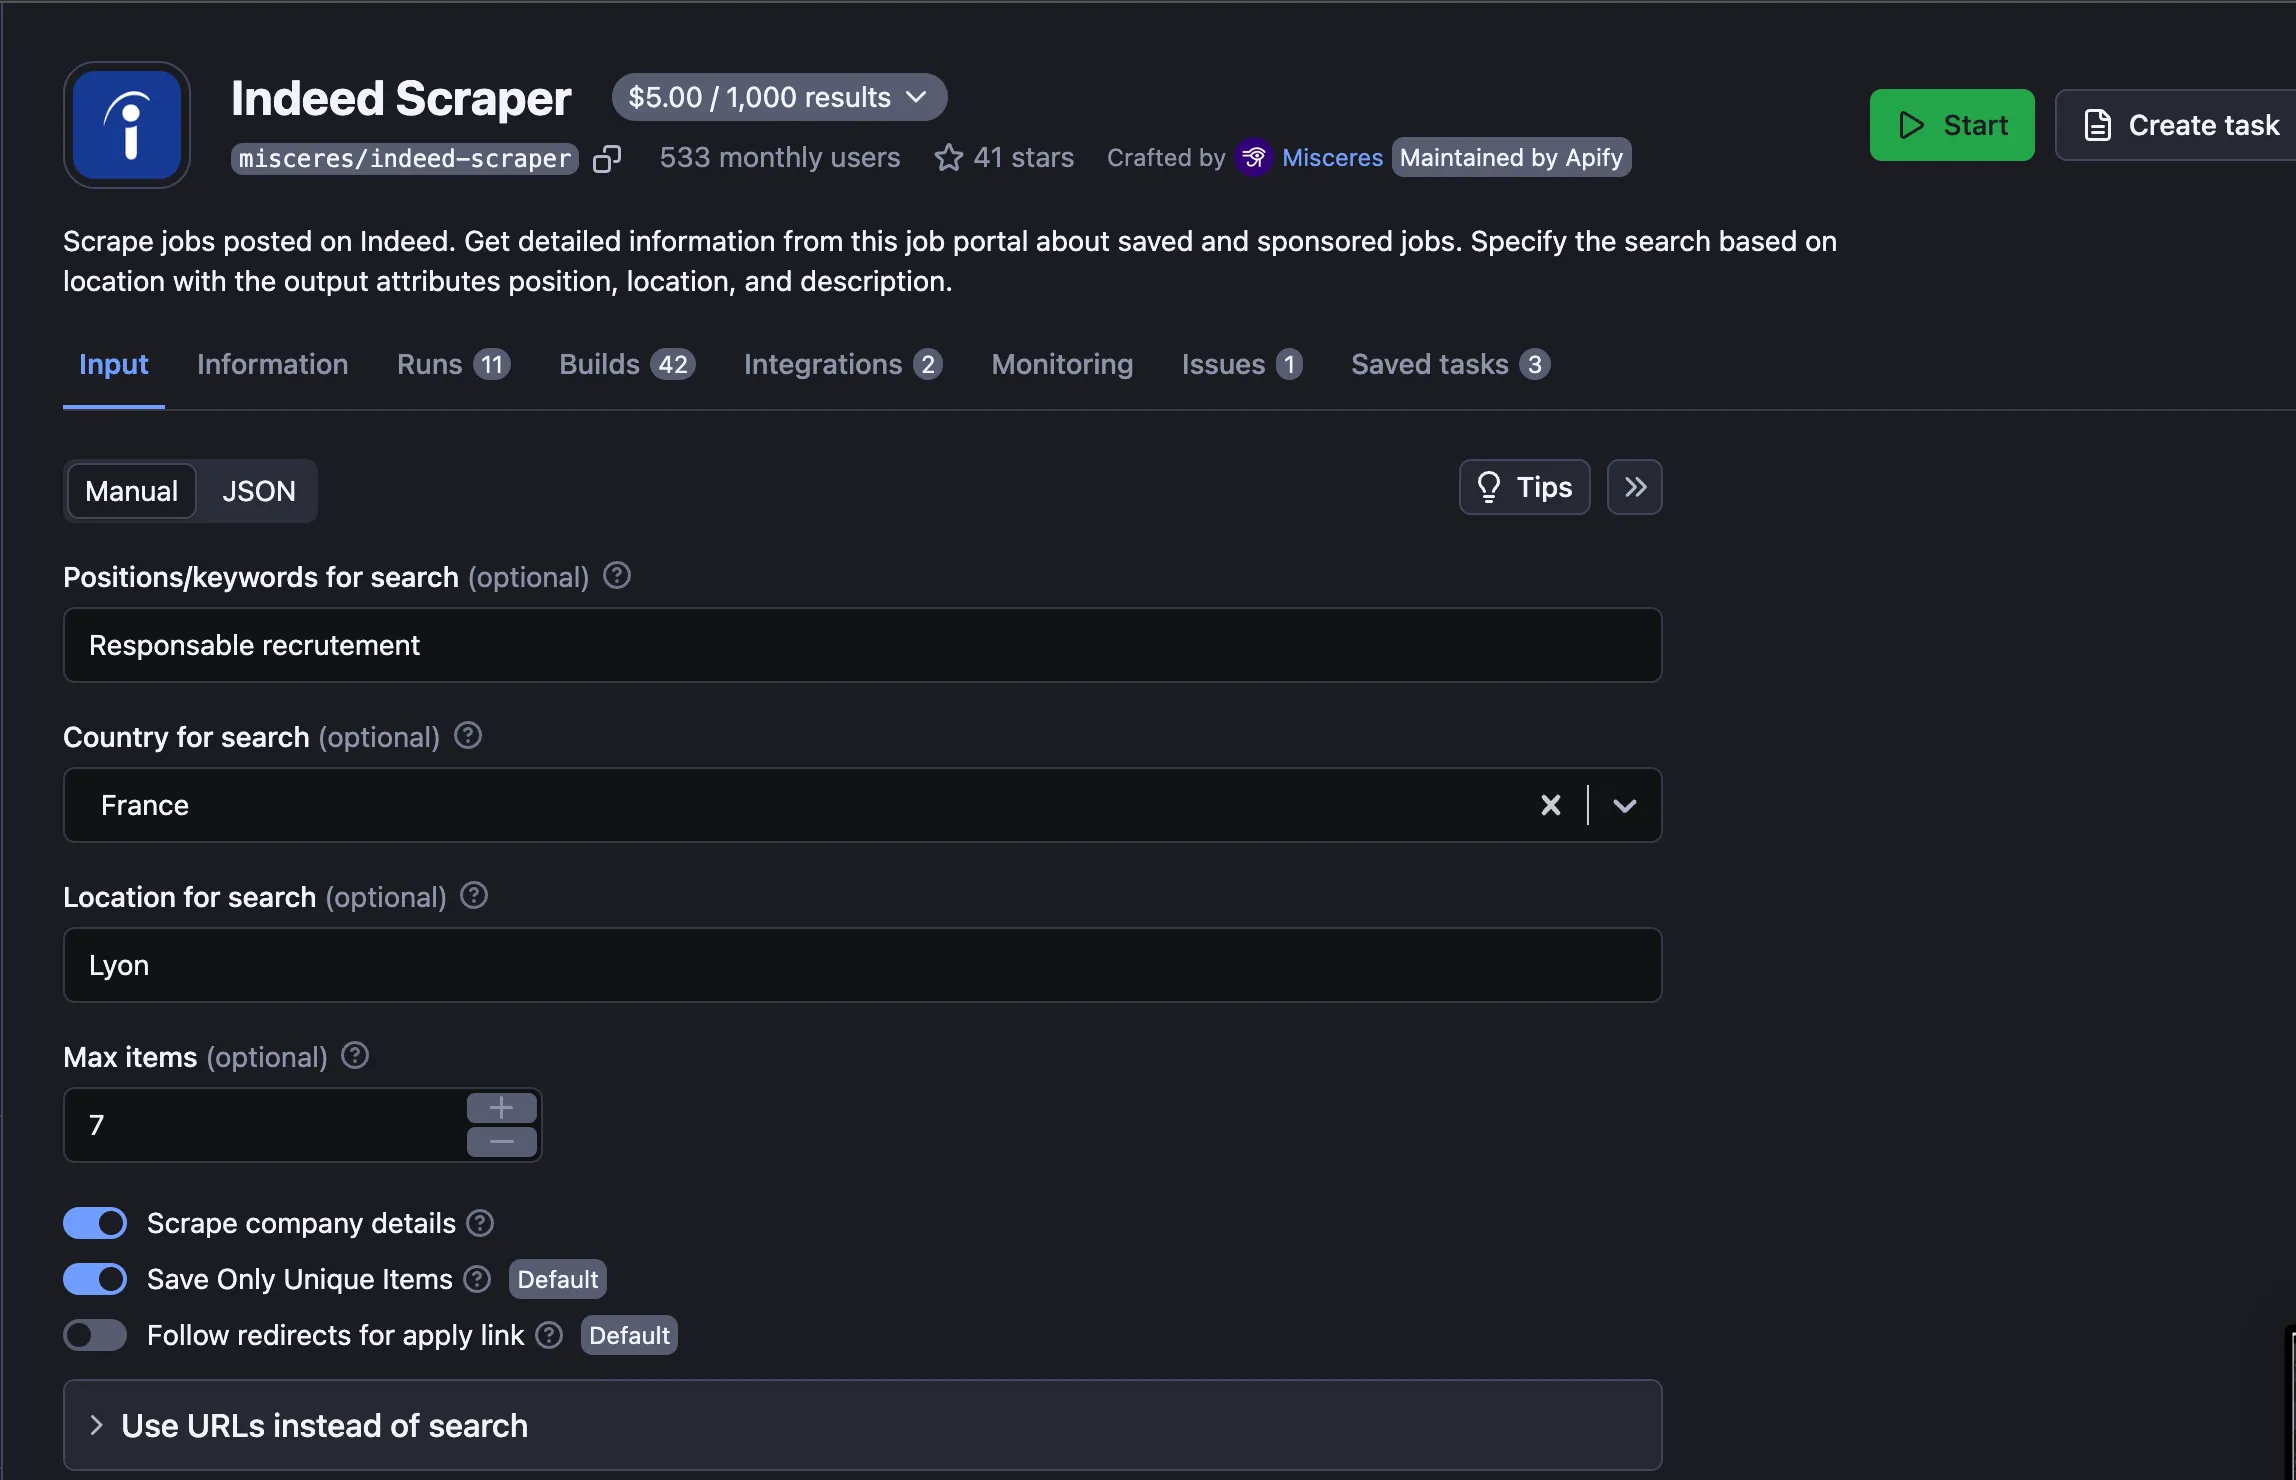This screenshot has width=2296, height=1480.
Task: Toggle the Scrape company details switch
Action: pos(94,1222)
